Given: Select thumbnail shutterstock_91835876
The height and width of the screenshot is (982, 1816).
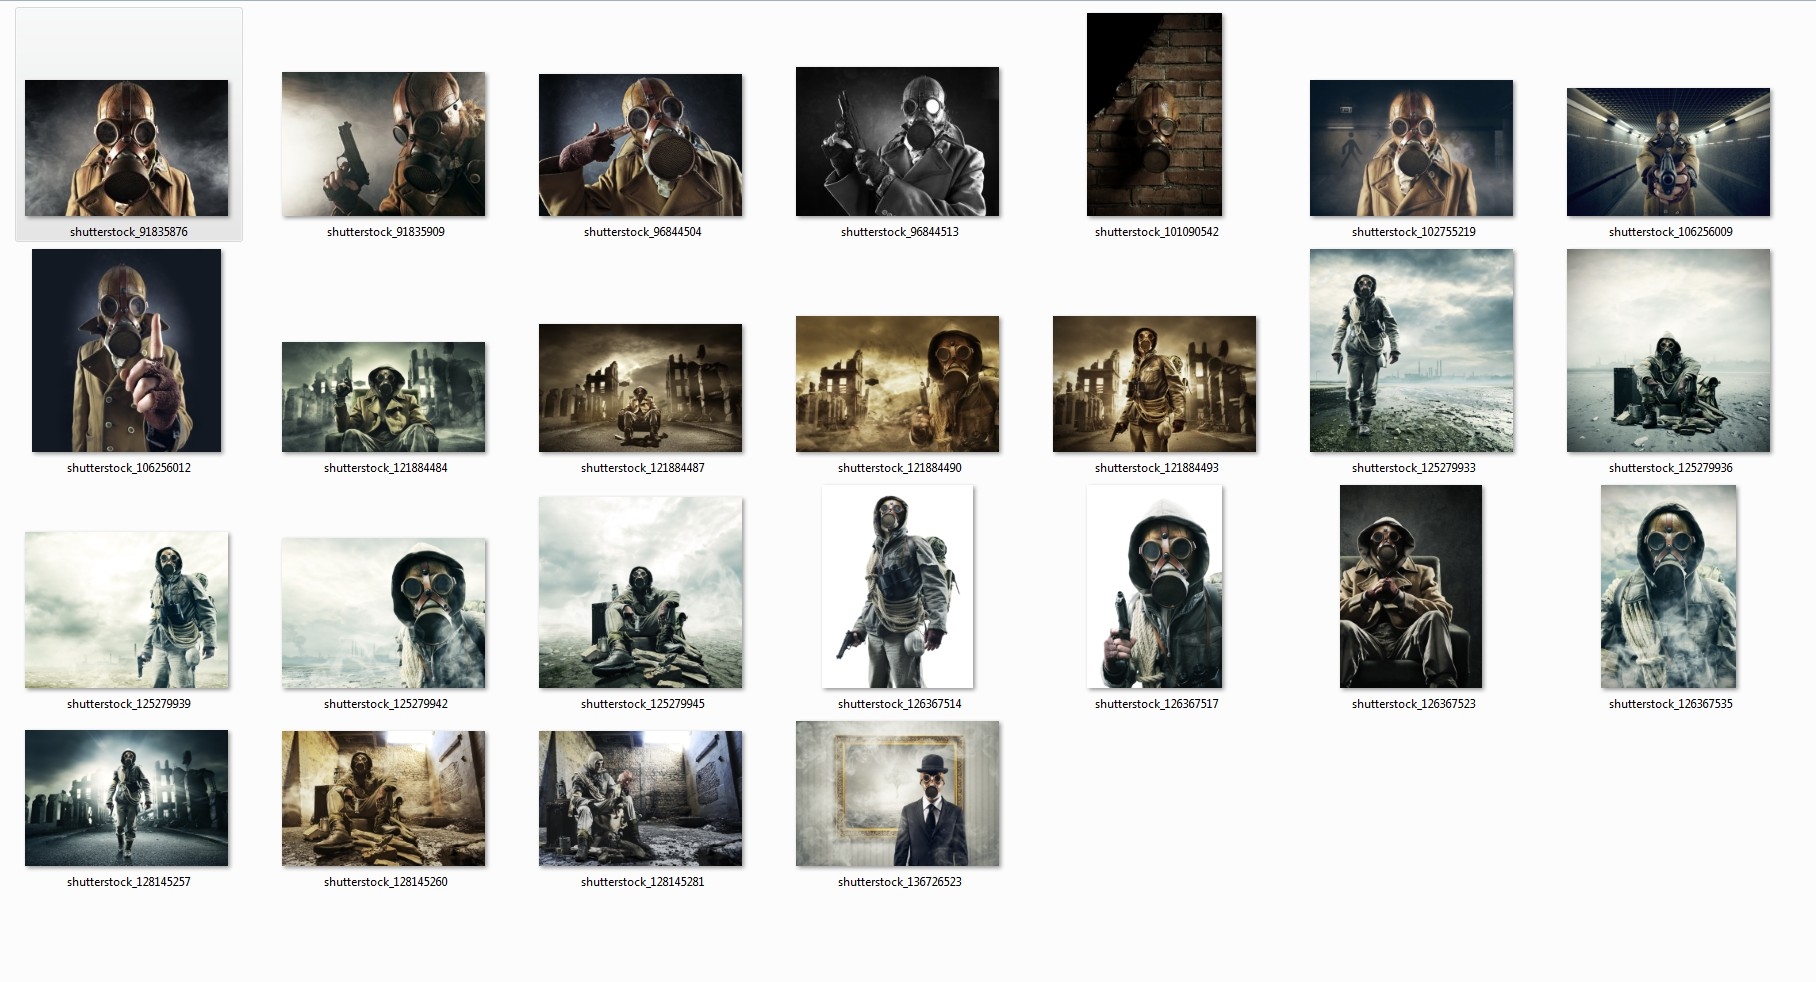Looking at the screenshot, I should click(x=127, y=148).
